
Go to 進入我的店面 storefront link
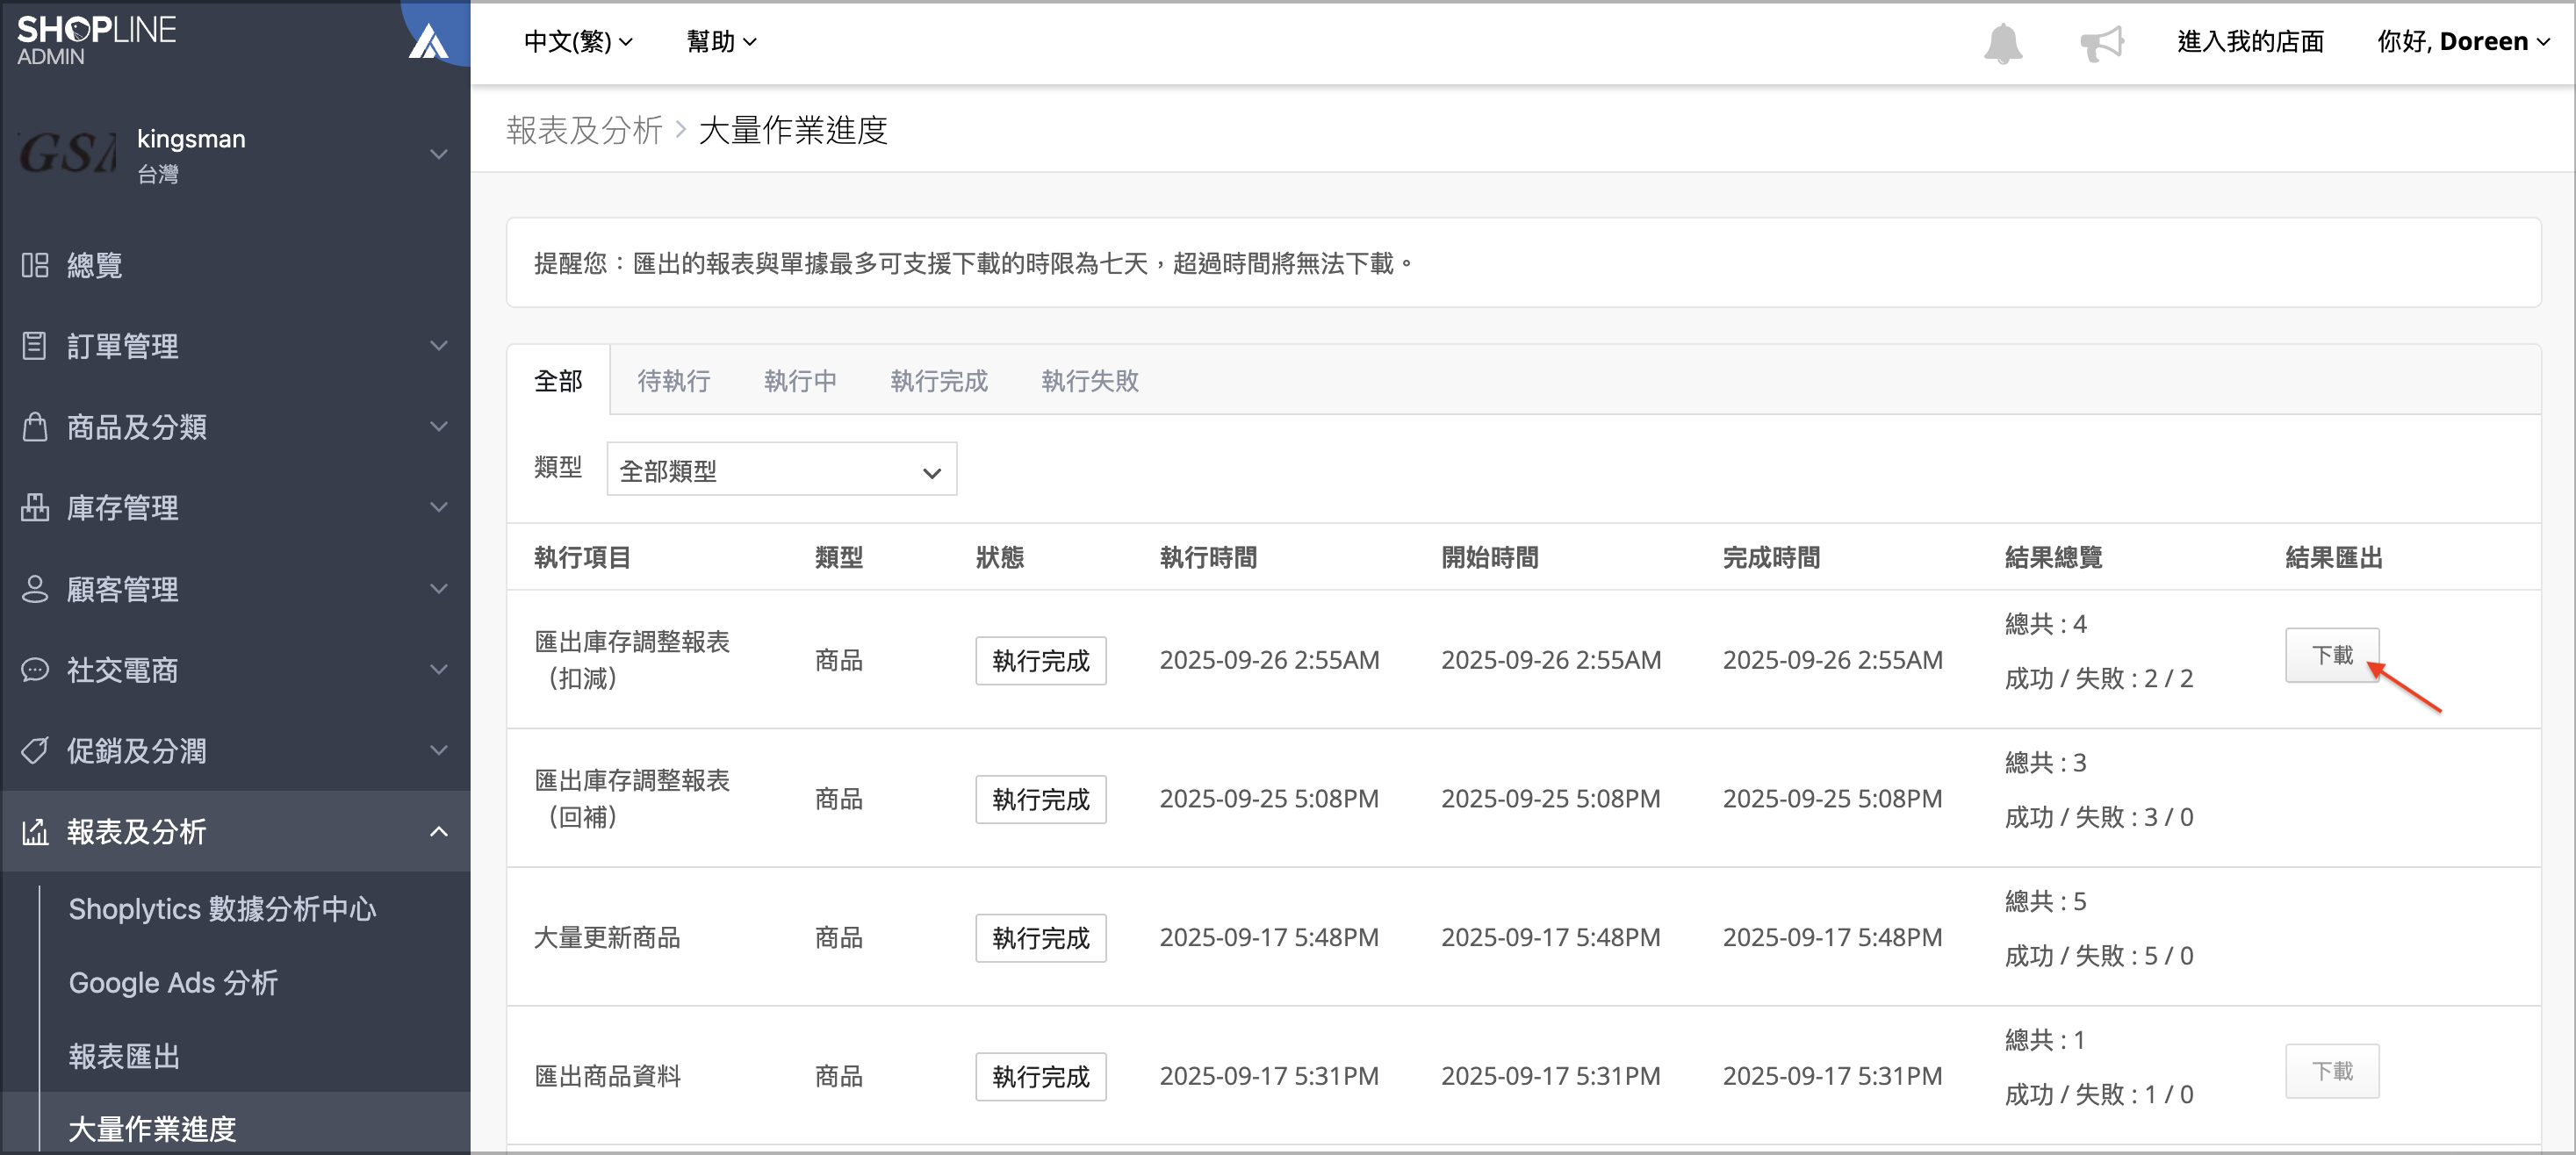click(x=2250, y=42)
